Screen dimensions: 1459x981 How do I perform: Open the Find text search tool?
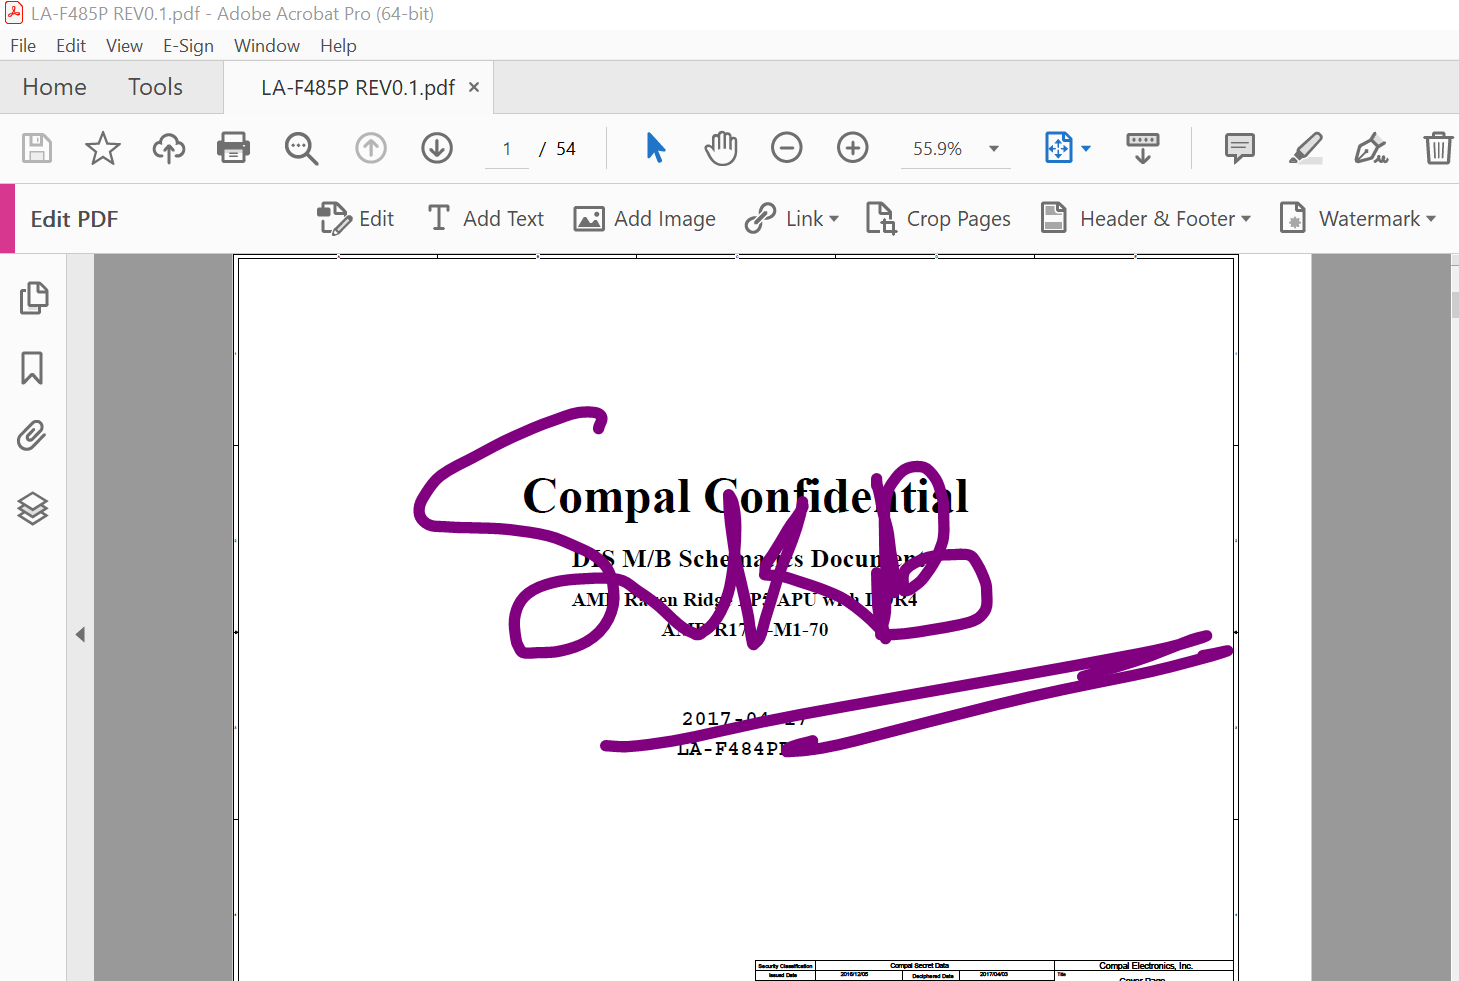pos(301,148)
